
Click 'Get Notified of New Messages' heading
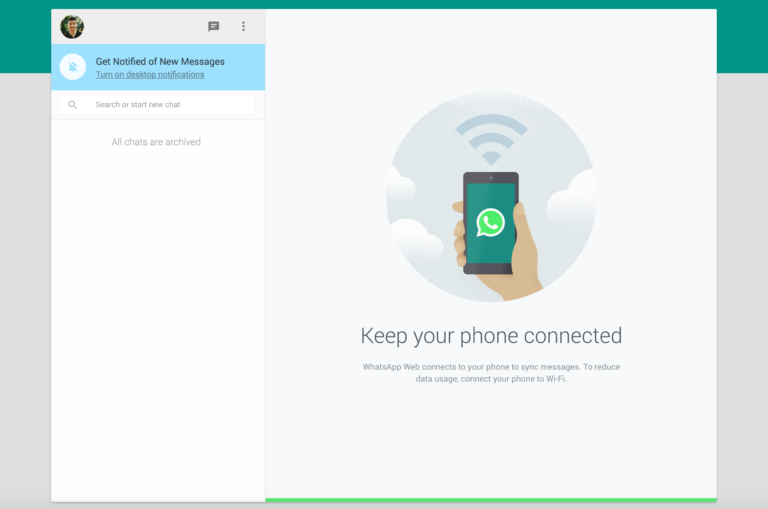click(160, 62)
